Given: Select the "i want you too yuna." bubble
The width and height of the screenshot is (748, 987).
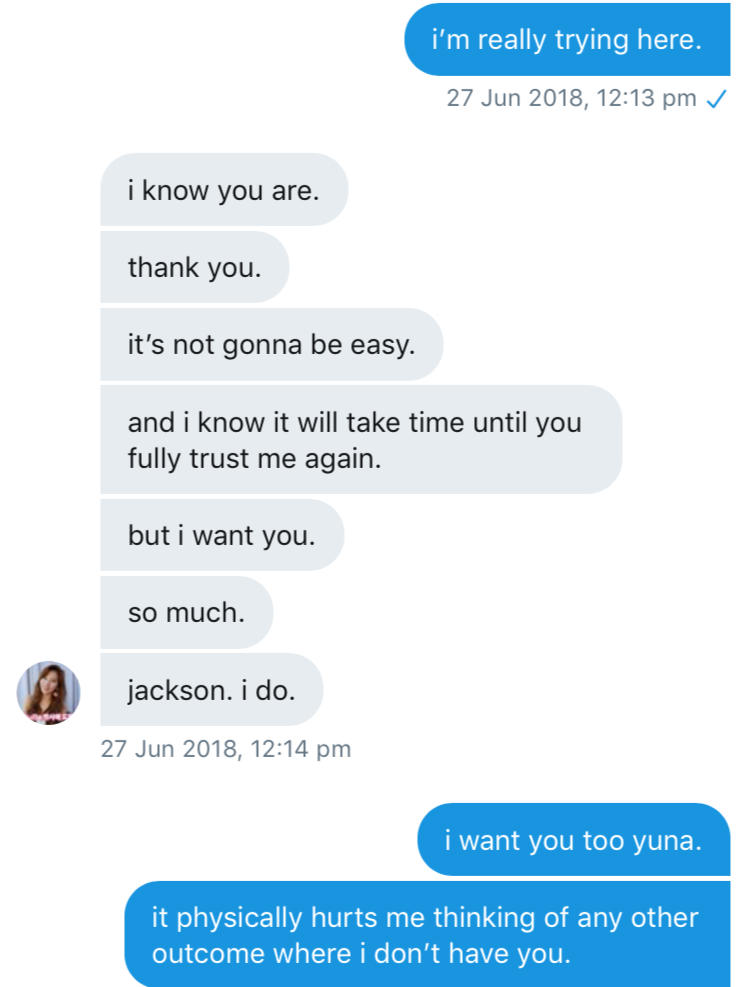Looking at the screenshot, I should pyautogui.click(x=574, y=840).
